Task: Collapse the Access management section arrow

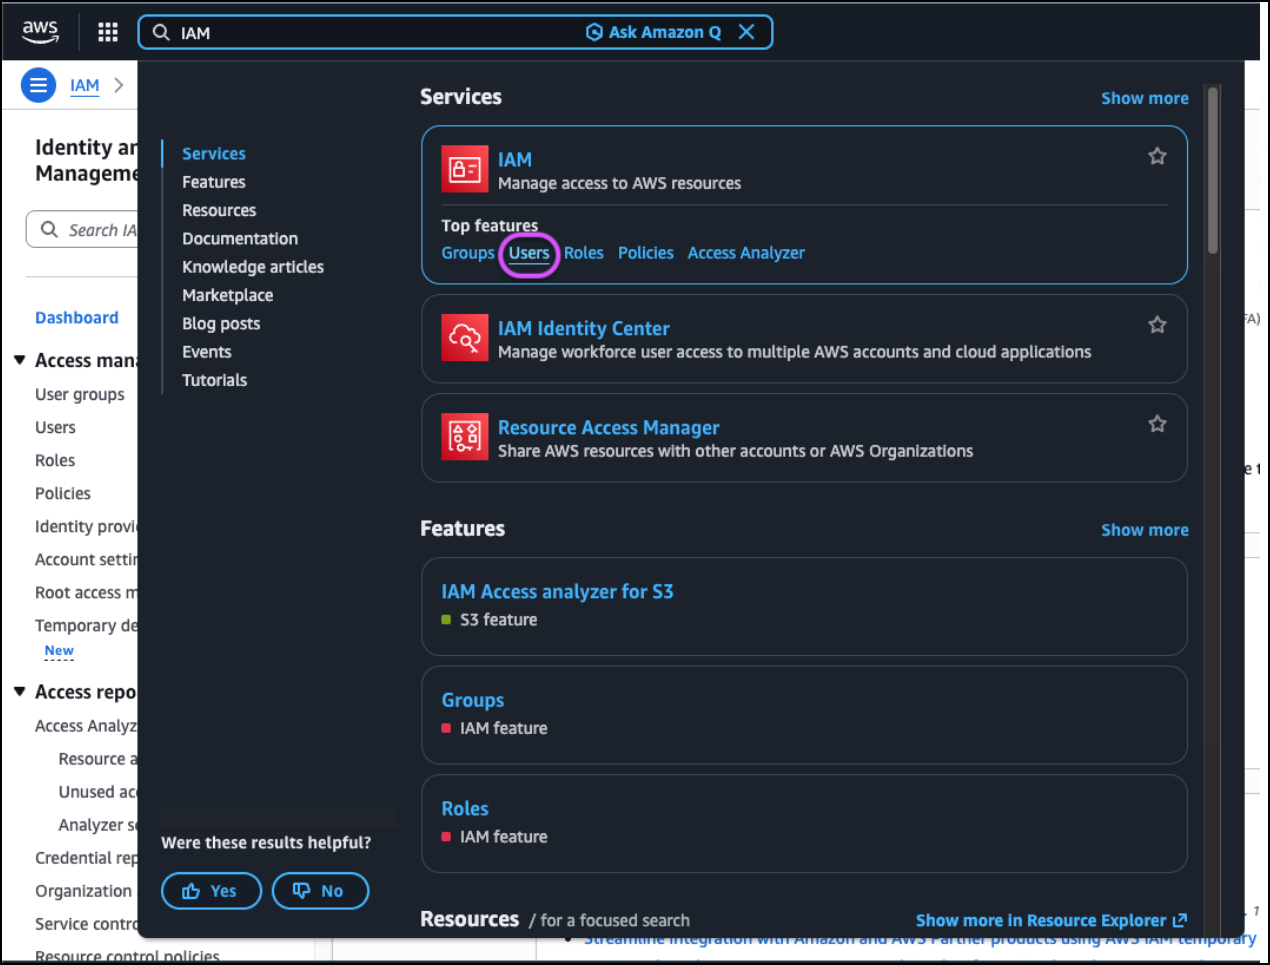Action: (19, 360)
